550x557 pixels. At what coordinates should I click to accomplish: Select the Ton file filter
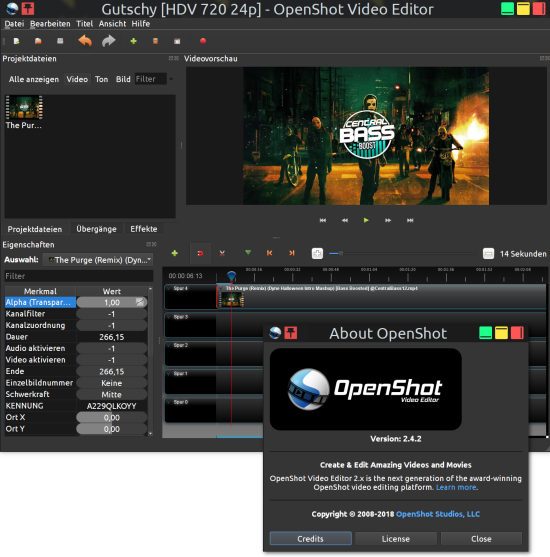(x=102, y=79)
